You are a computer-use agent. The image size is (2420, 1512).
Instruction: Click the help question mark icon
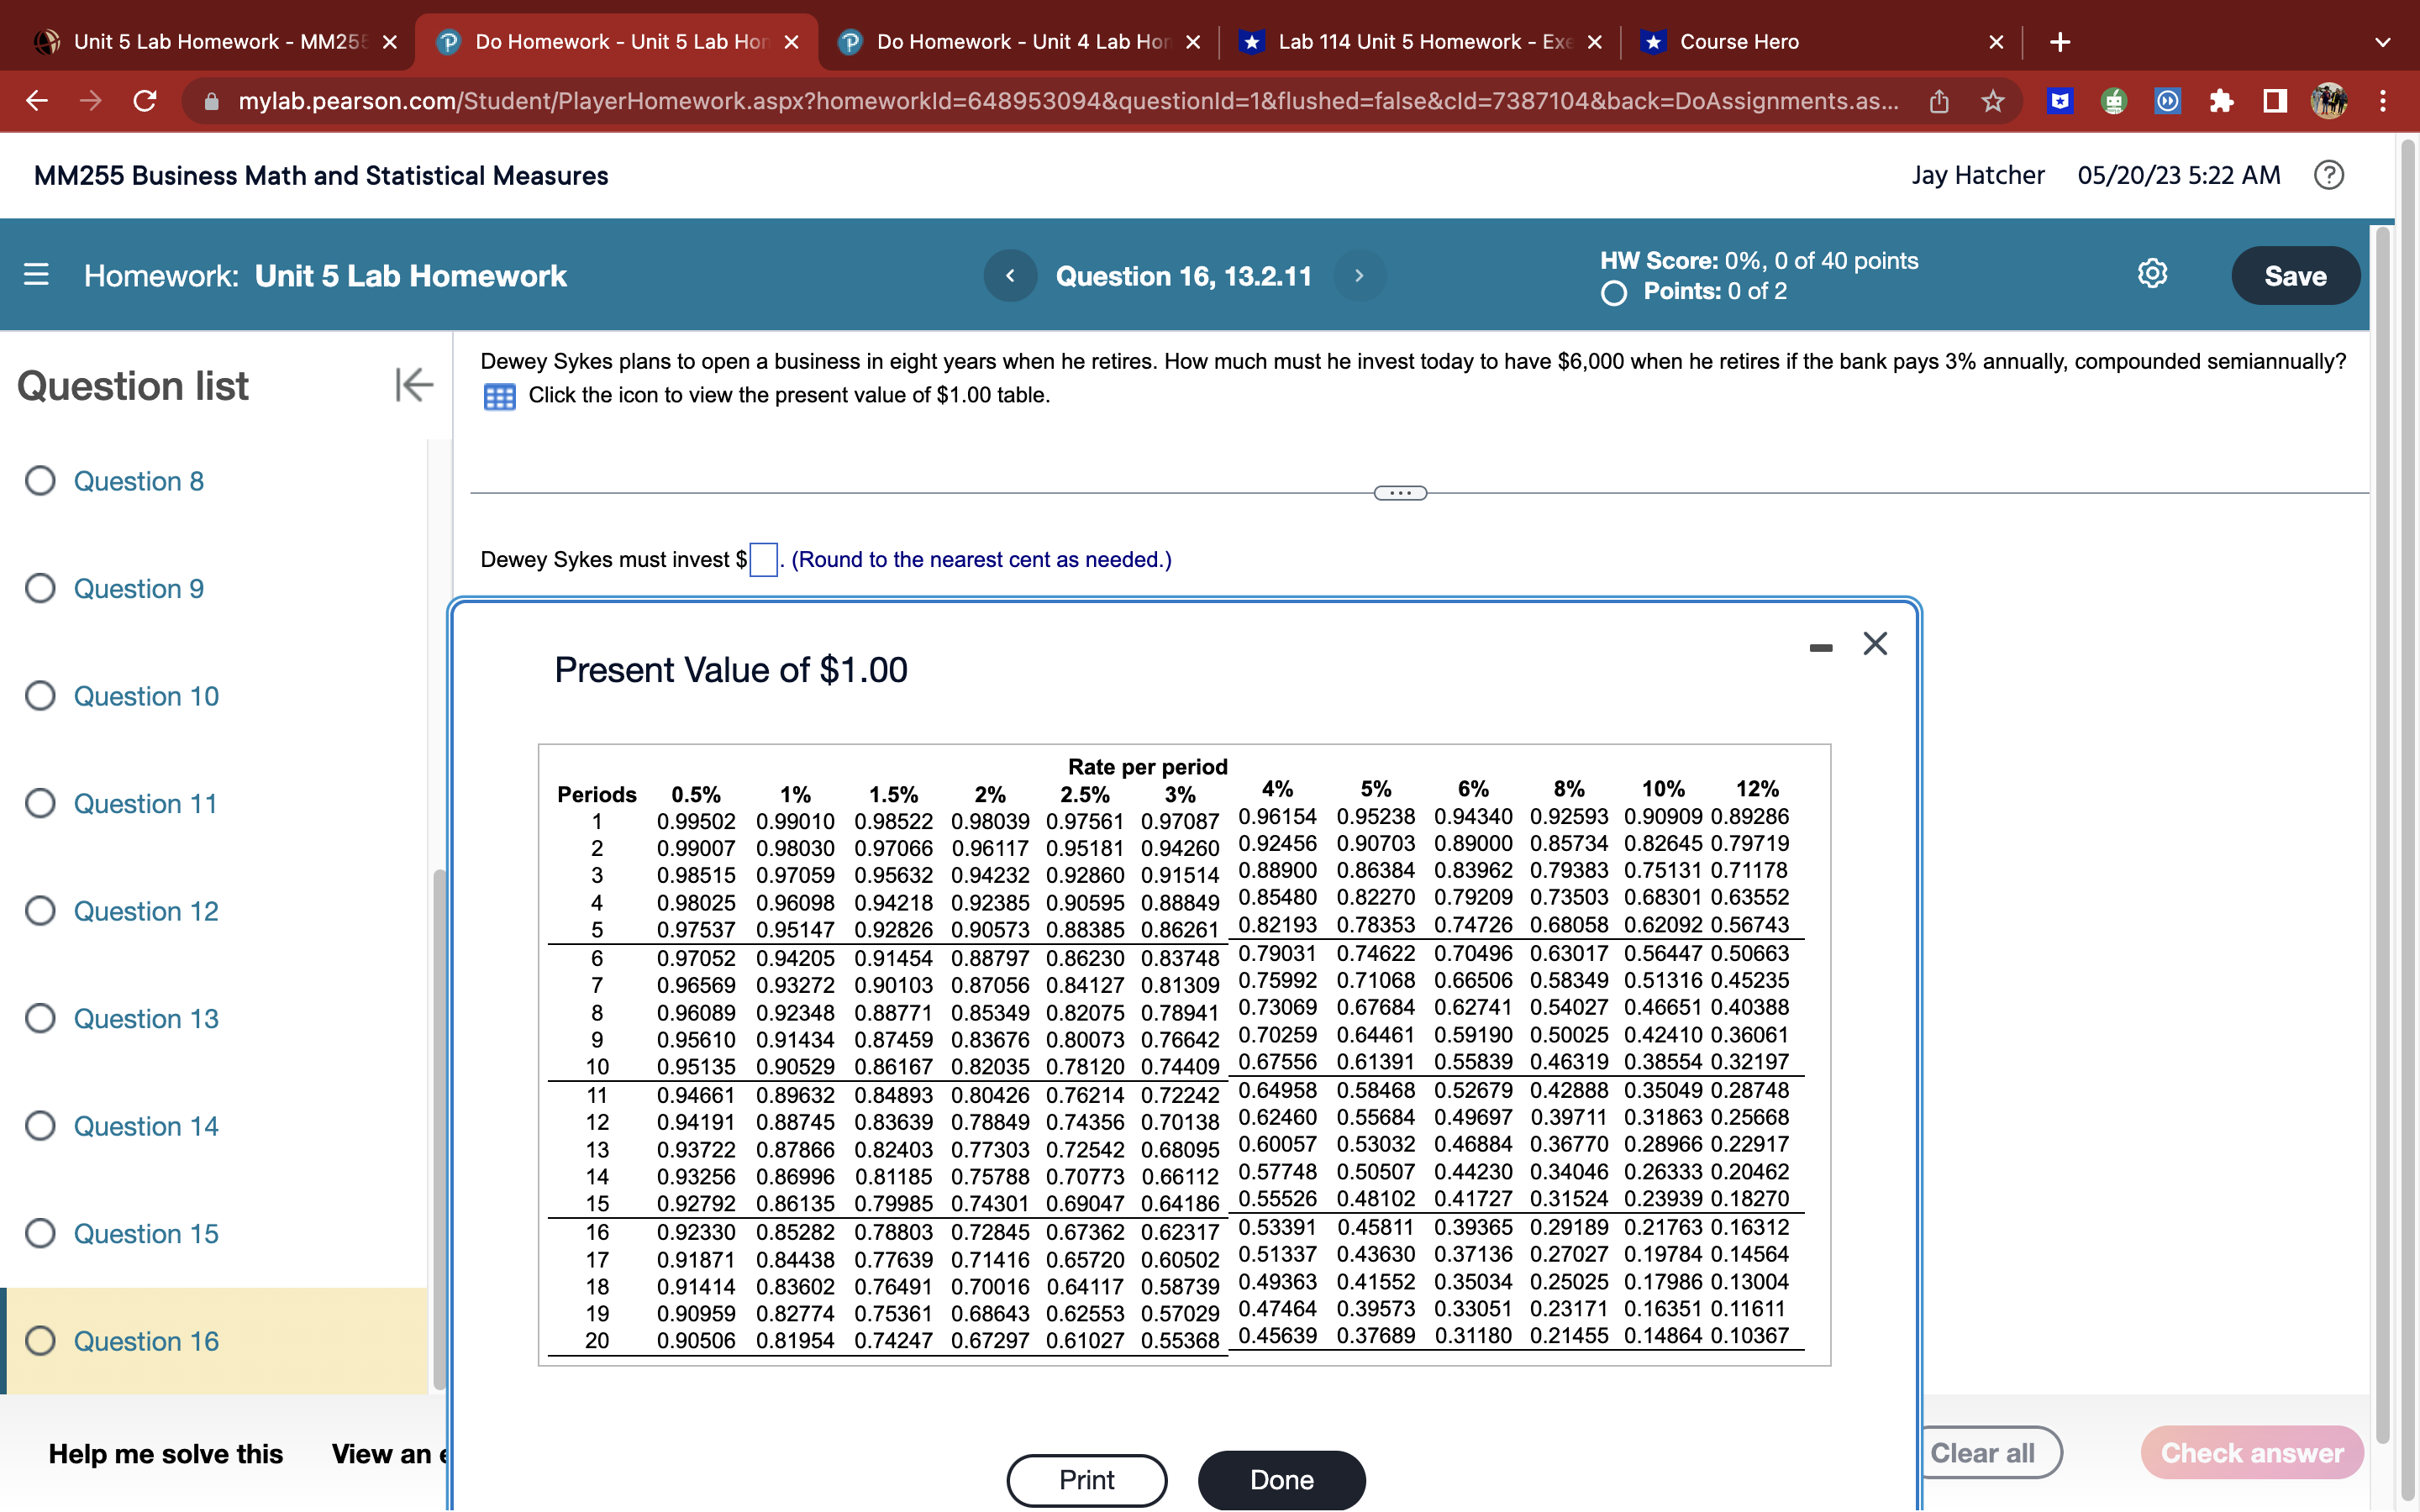pyautogui.click(x=2329, y=175)
